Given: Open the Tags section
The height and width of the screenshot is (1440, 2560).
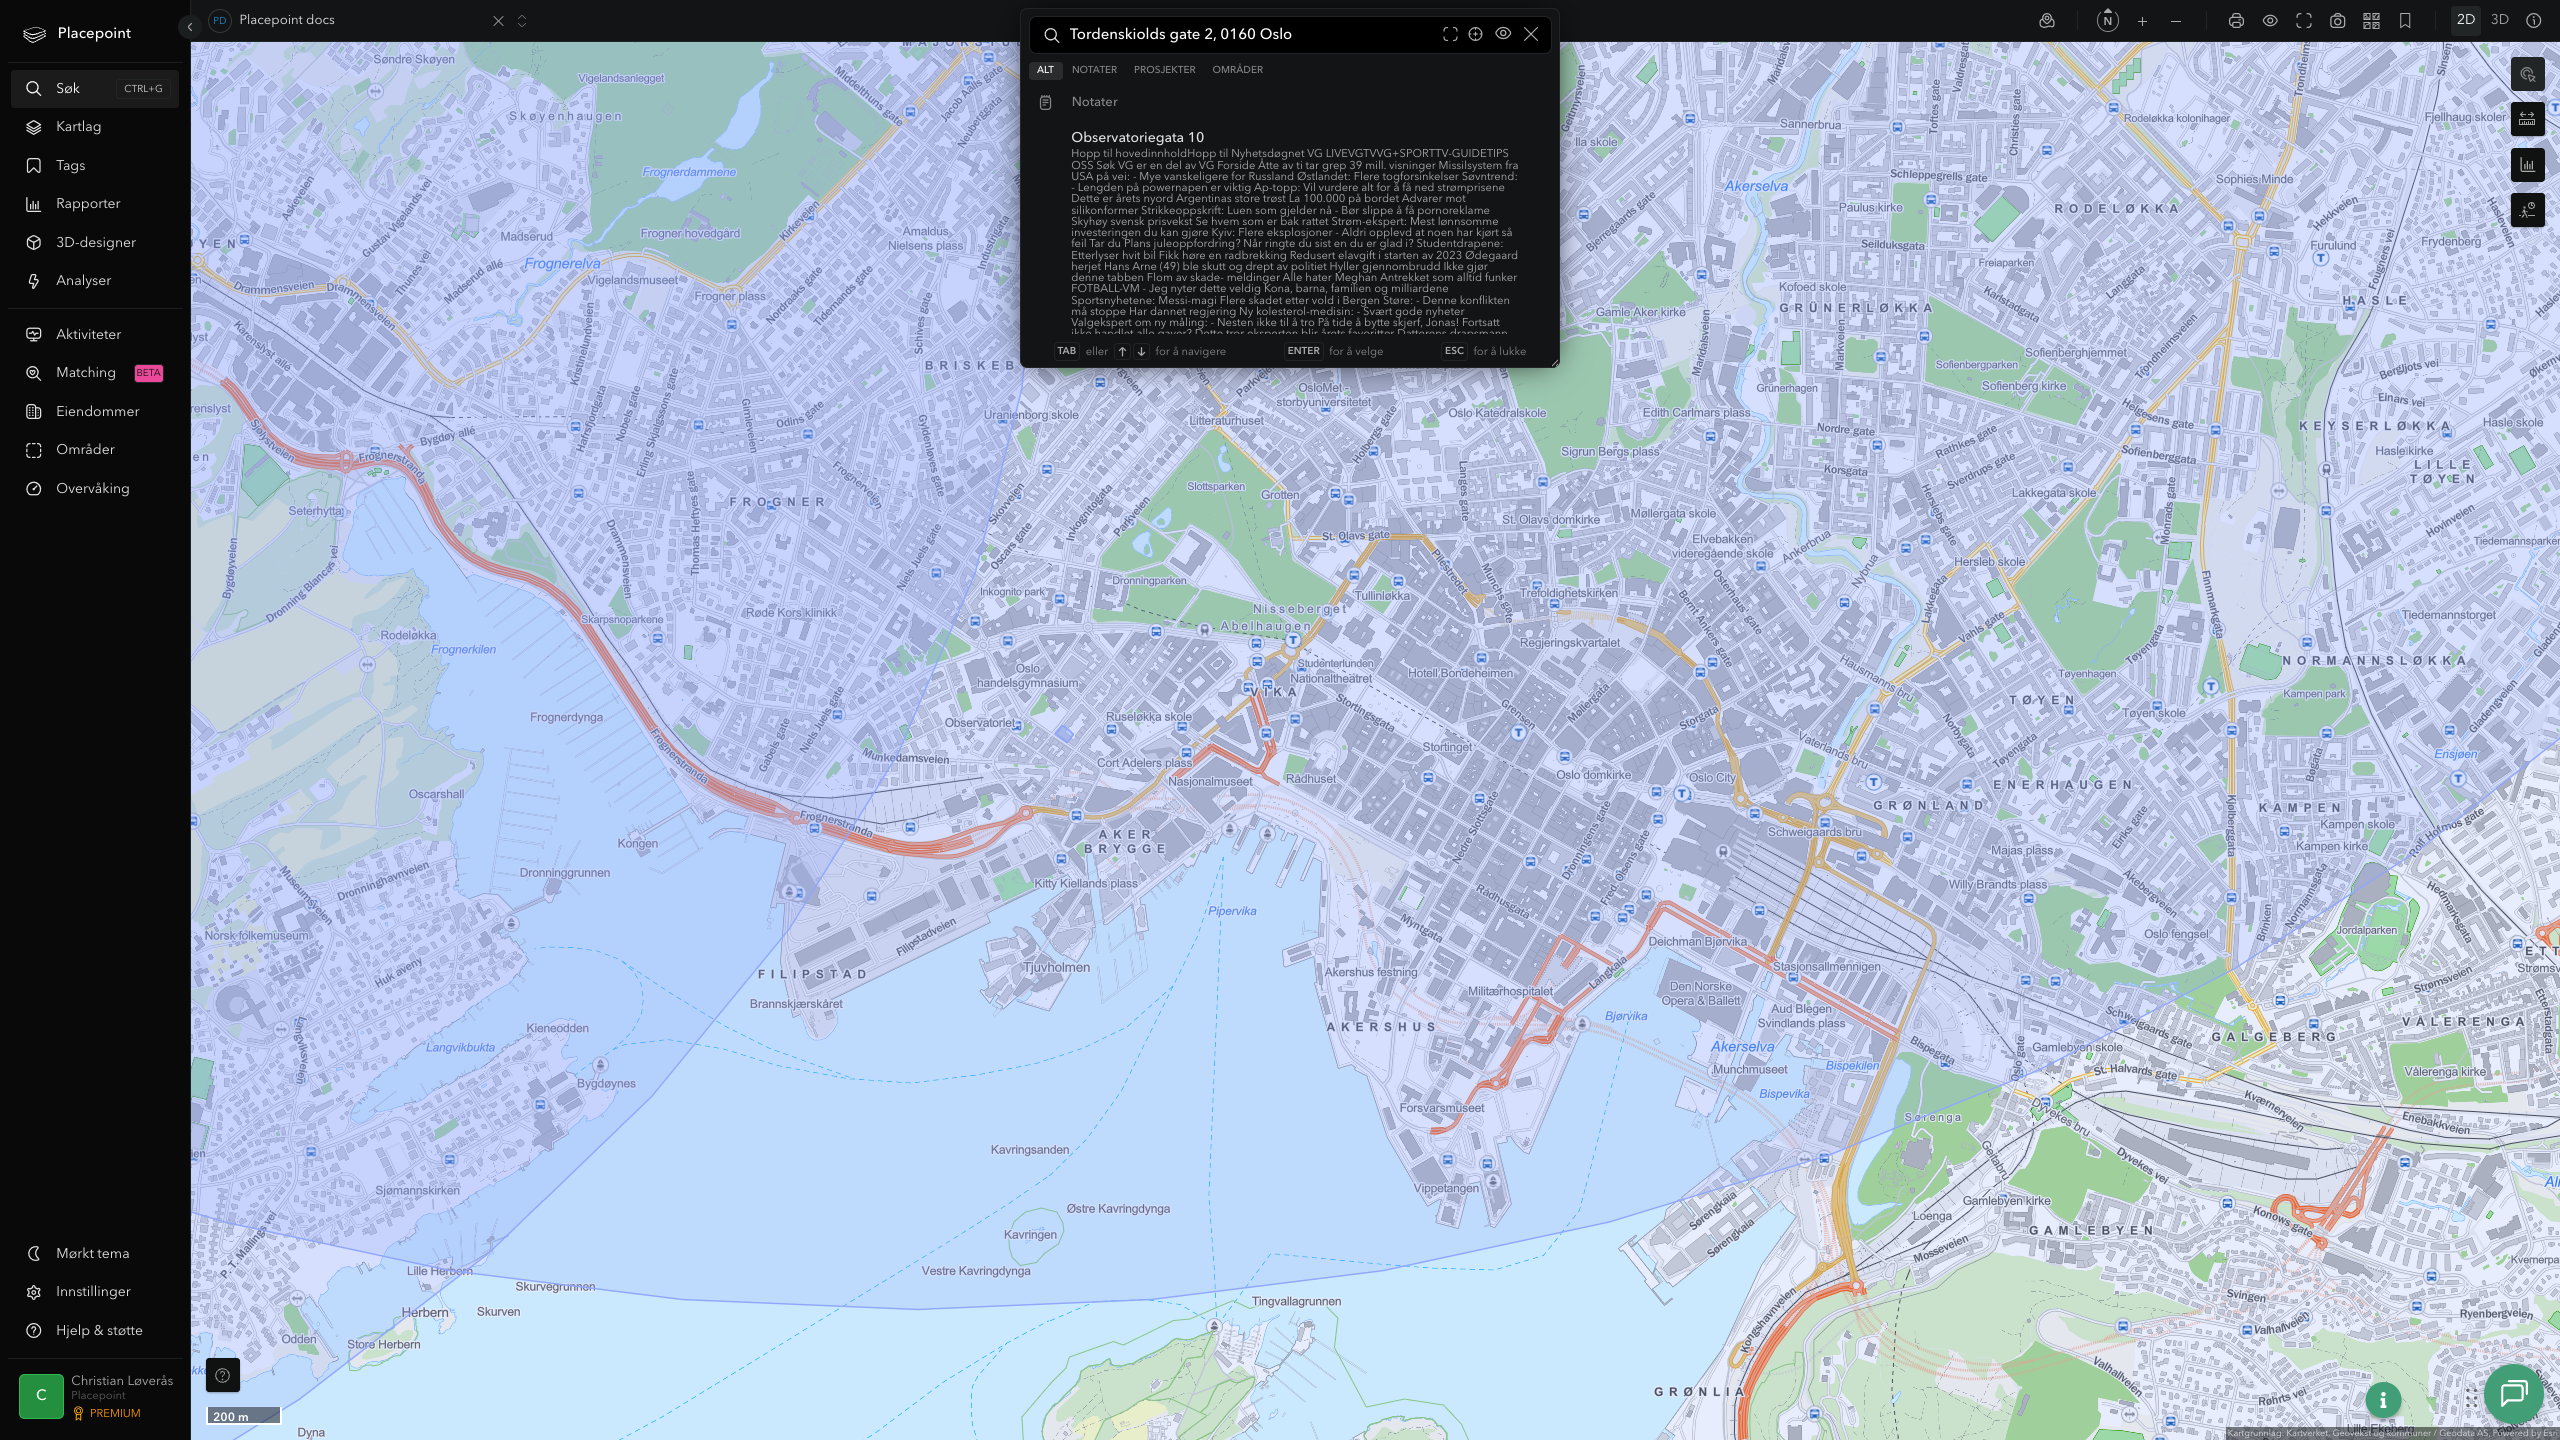Looking at the screenshot, I should point(94,166).
